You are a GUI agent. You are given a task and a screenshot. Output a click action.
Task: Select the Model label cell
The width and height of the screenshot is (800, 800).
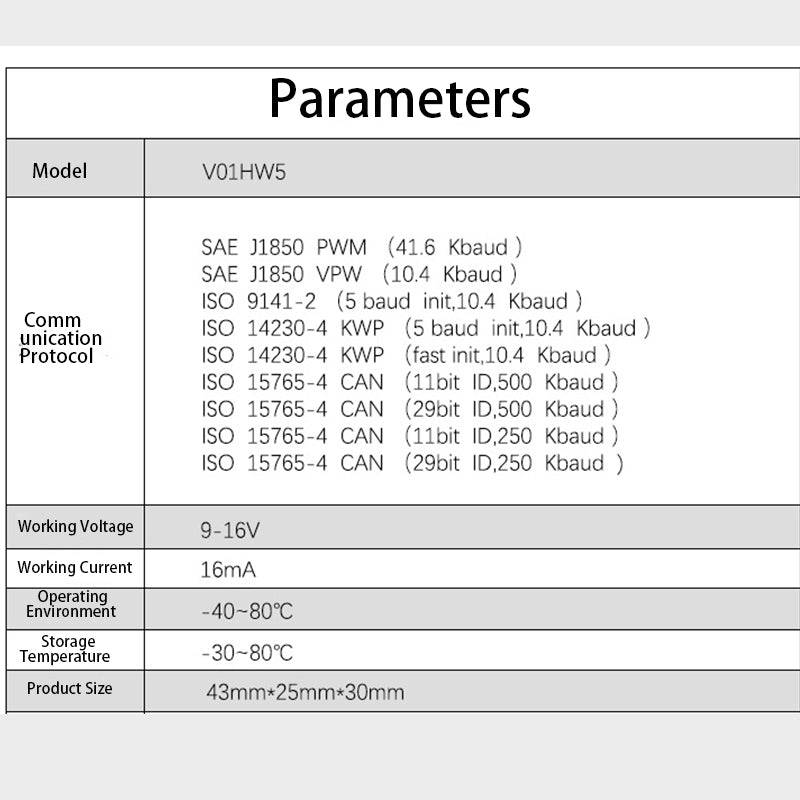coord(60,171)
